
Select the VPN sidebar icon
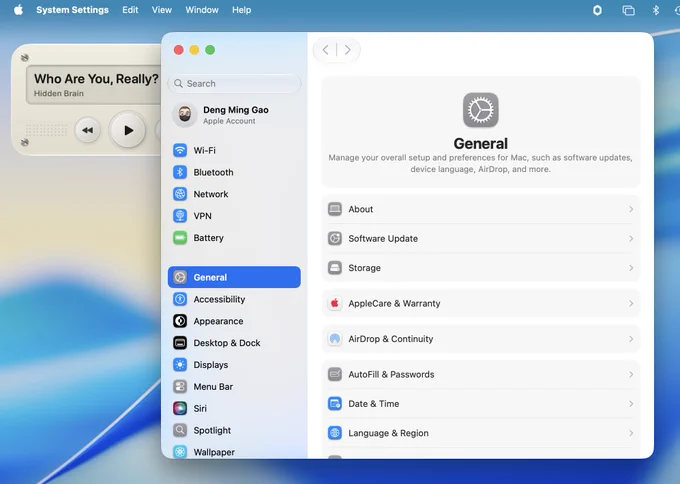[x=180, y=216]
